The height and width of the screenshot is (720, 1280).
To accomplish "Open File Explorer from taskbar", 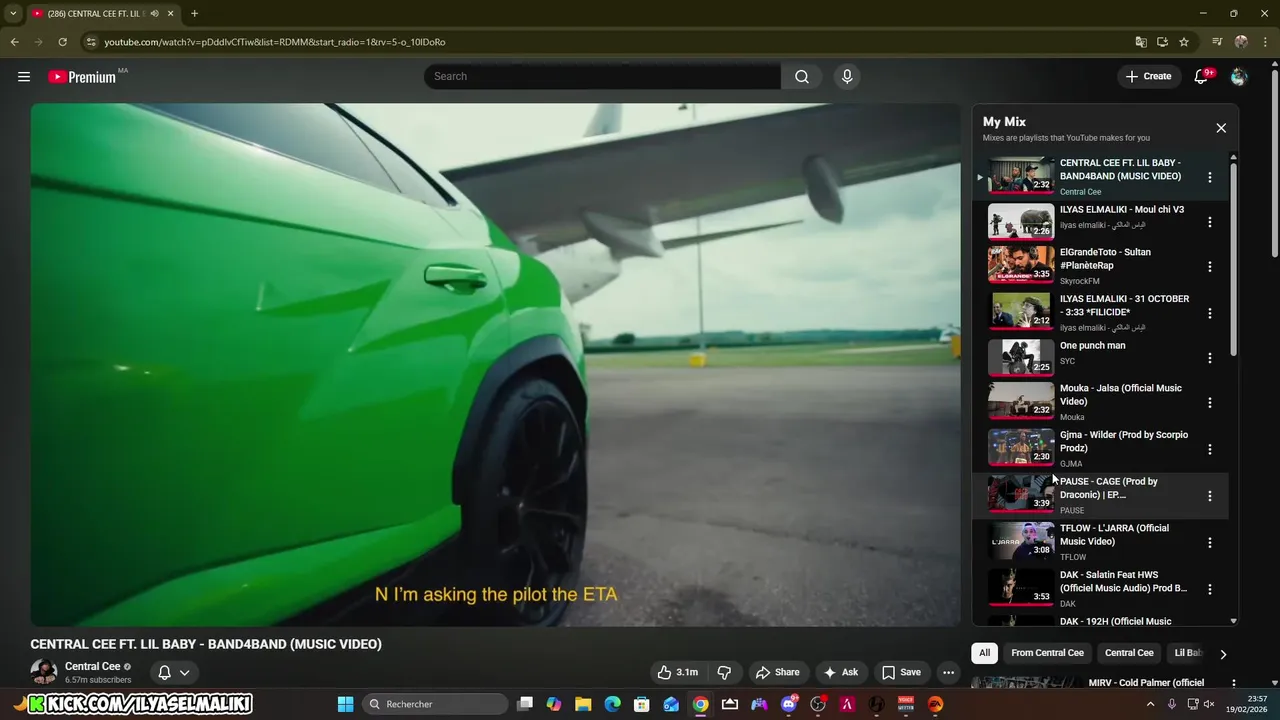I will (x=583, y=704).
